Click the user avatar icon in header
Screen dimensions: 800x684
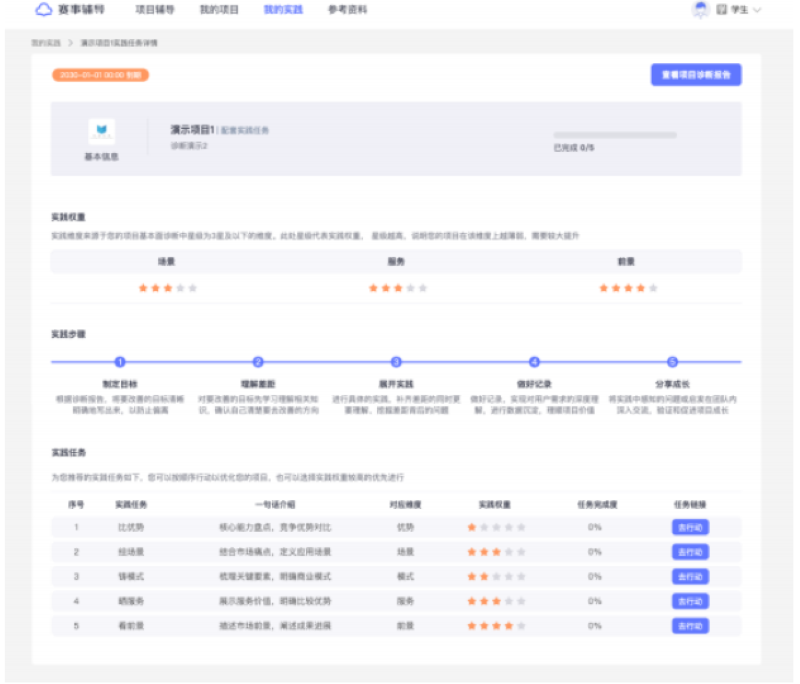pyautogui.click(x=700, y=10)
